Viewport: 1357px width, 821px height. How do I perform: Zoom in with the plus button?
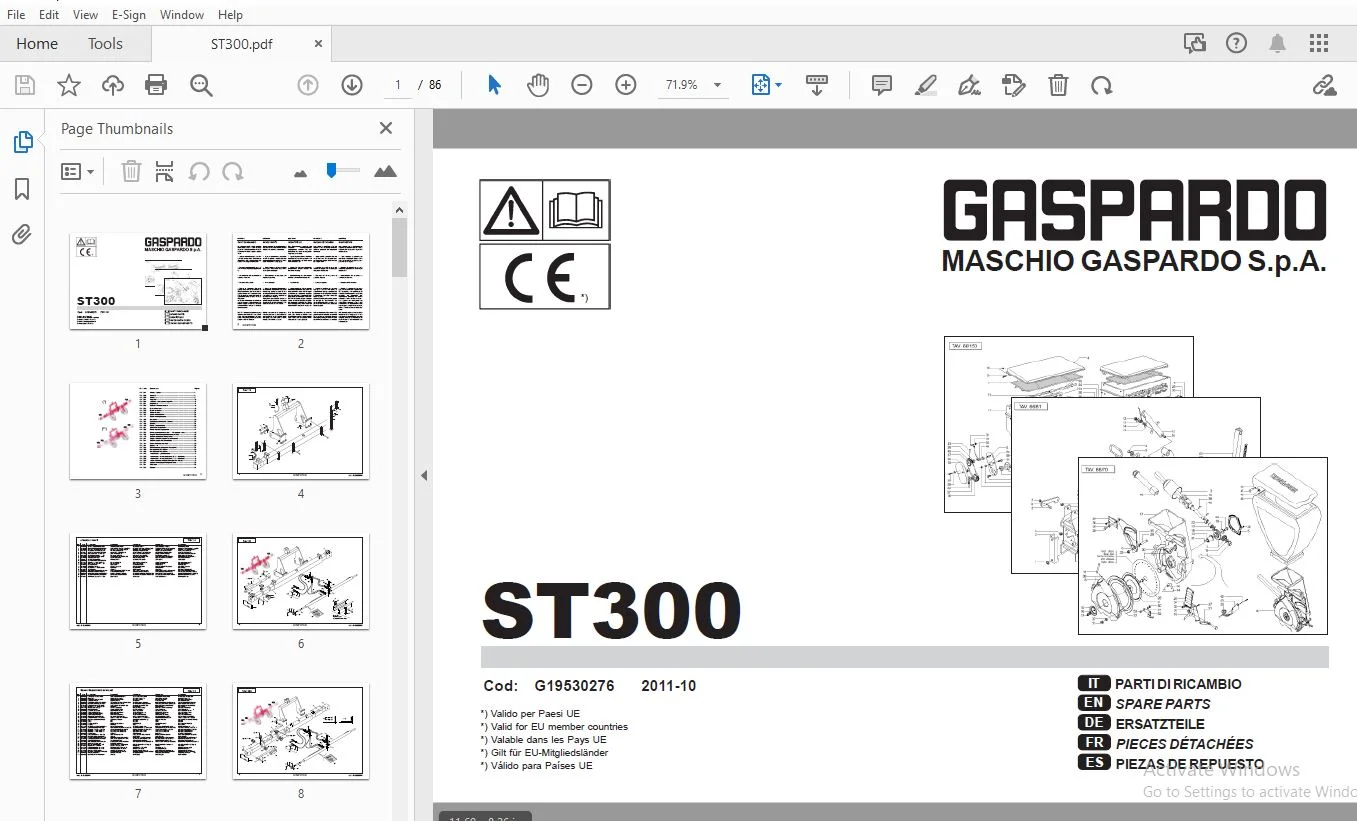pos(626,86)
